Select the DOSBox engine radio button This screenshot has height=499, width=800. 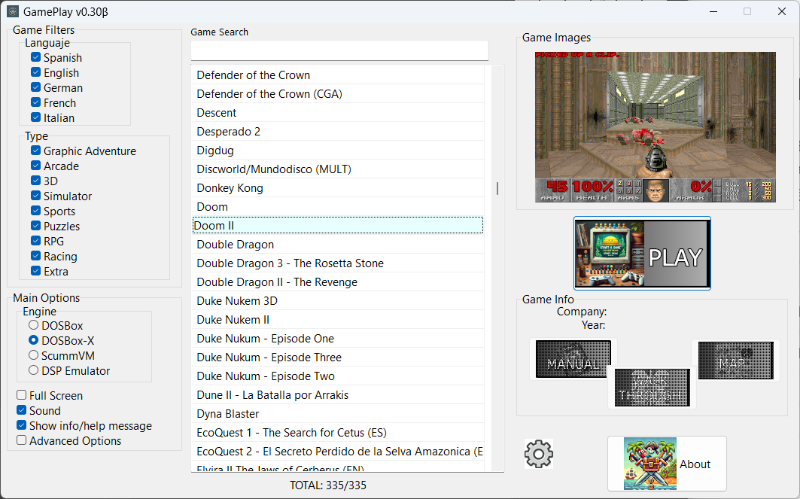pyautogui.click(x=34, y=325)
